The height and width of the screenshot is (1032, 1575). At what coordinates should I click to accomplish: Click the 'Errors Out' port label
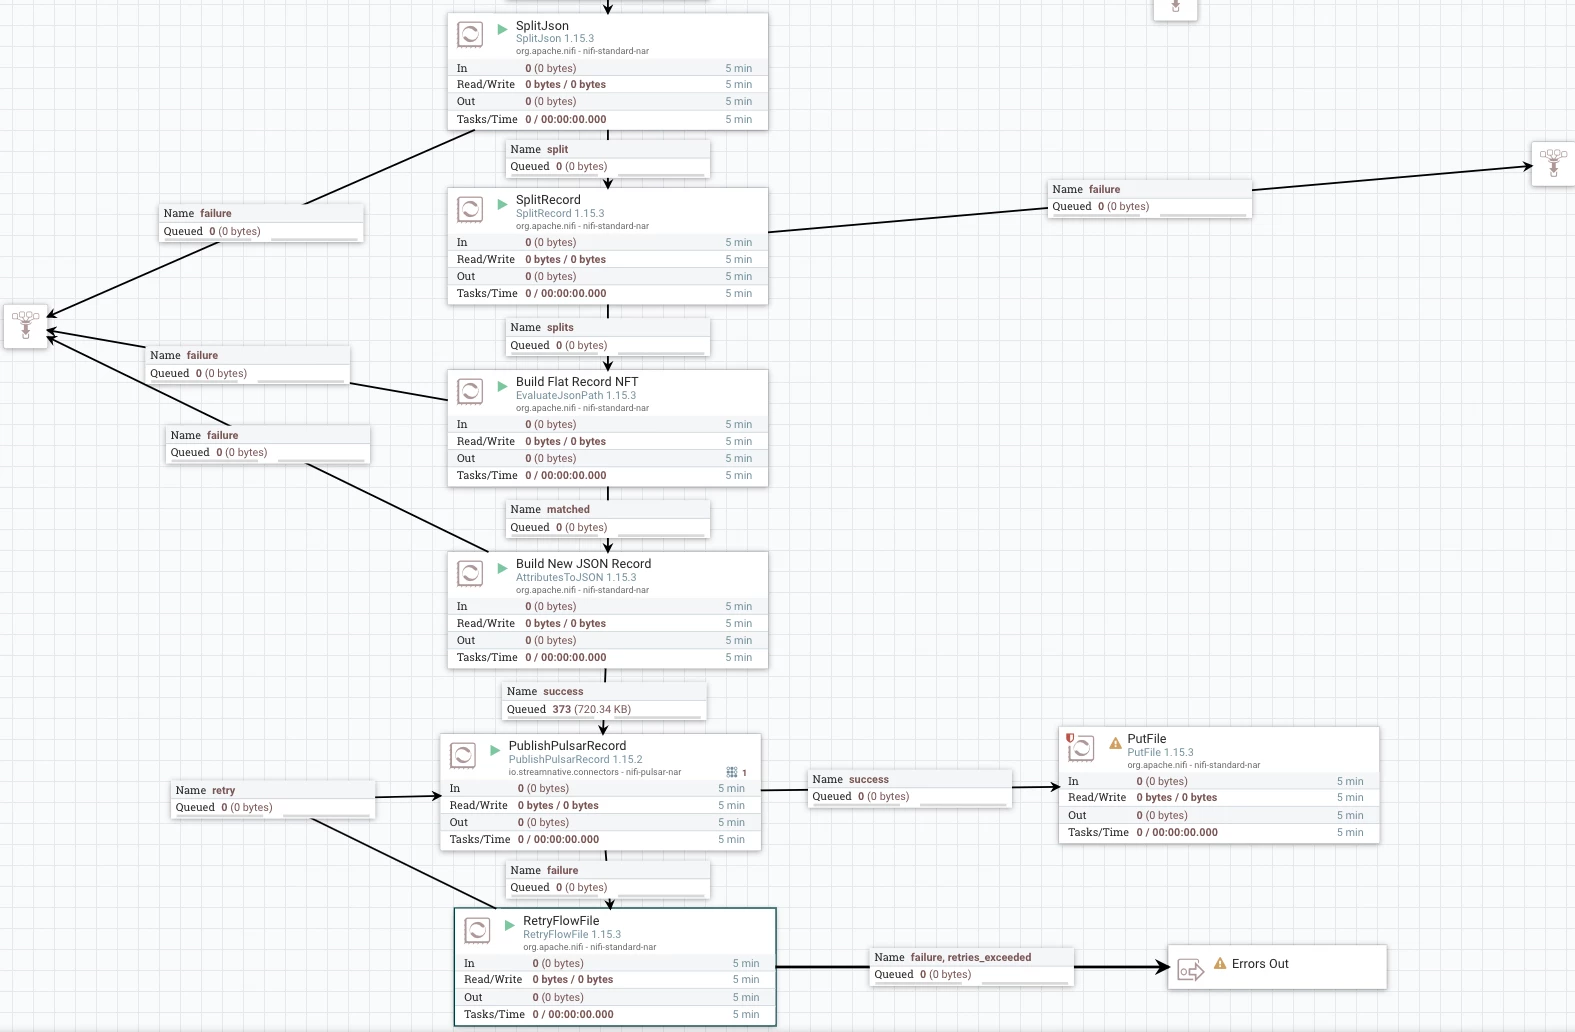(1260, 964)
